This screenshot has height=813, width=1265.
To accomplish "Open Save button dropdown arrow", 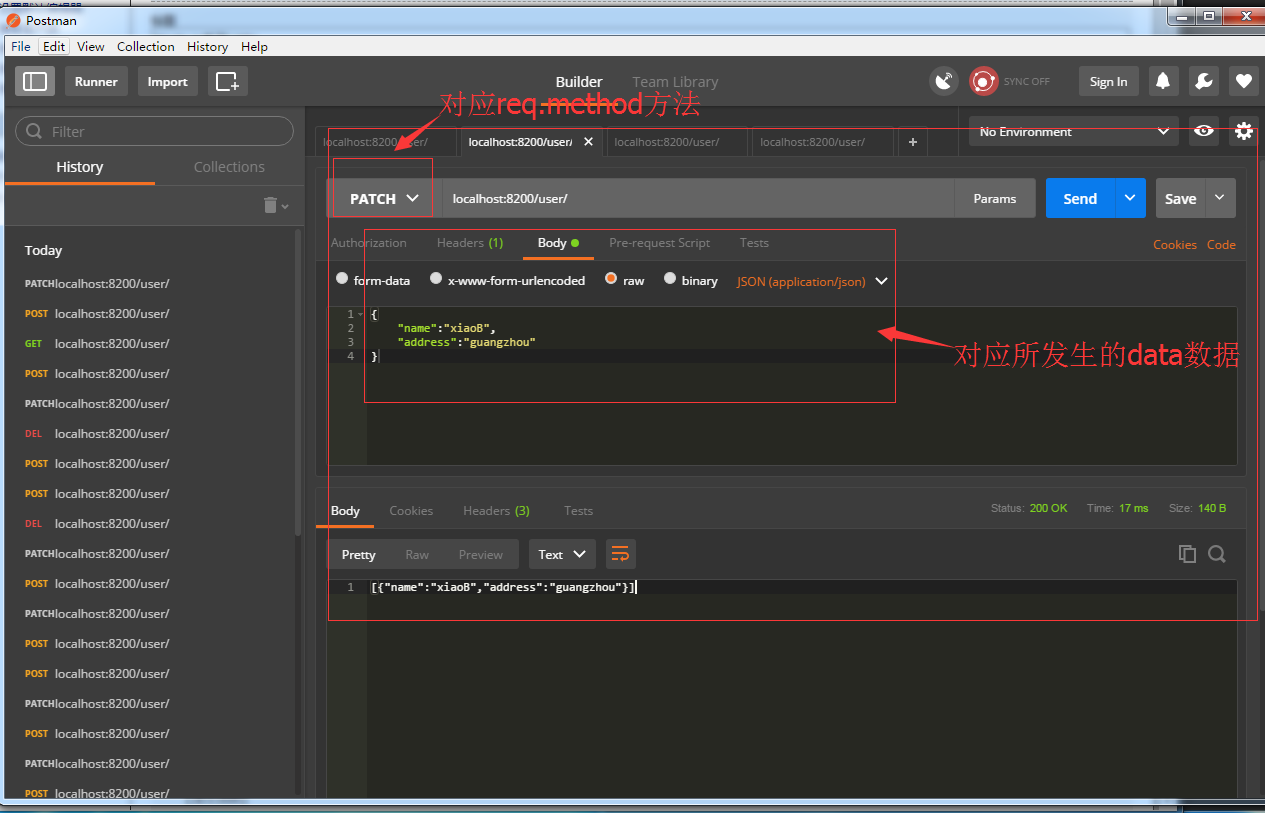I will pos(1220,198).
